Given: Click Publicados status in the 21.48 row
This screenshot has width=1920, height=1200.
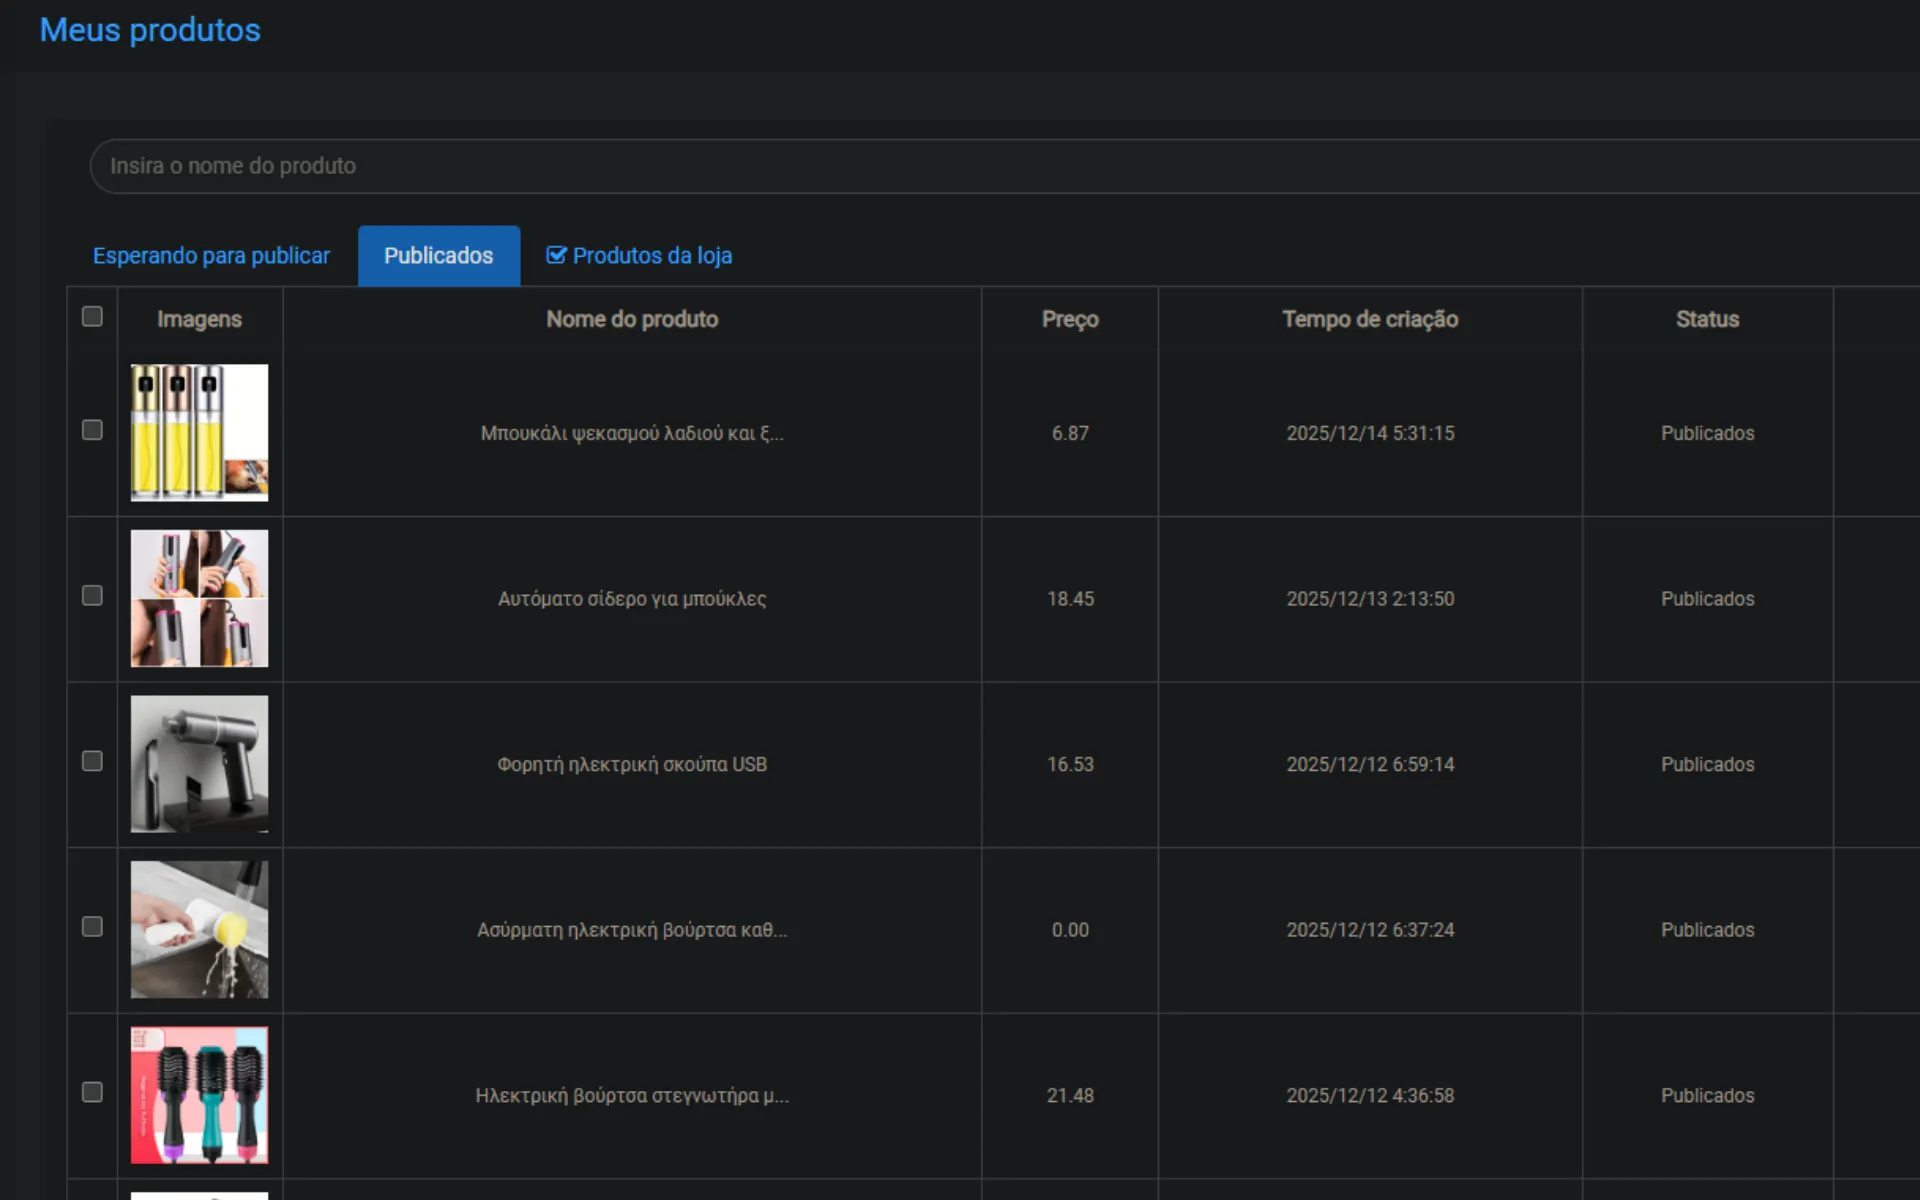Looking at the screenshot, I should point(1707,1095).
